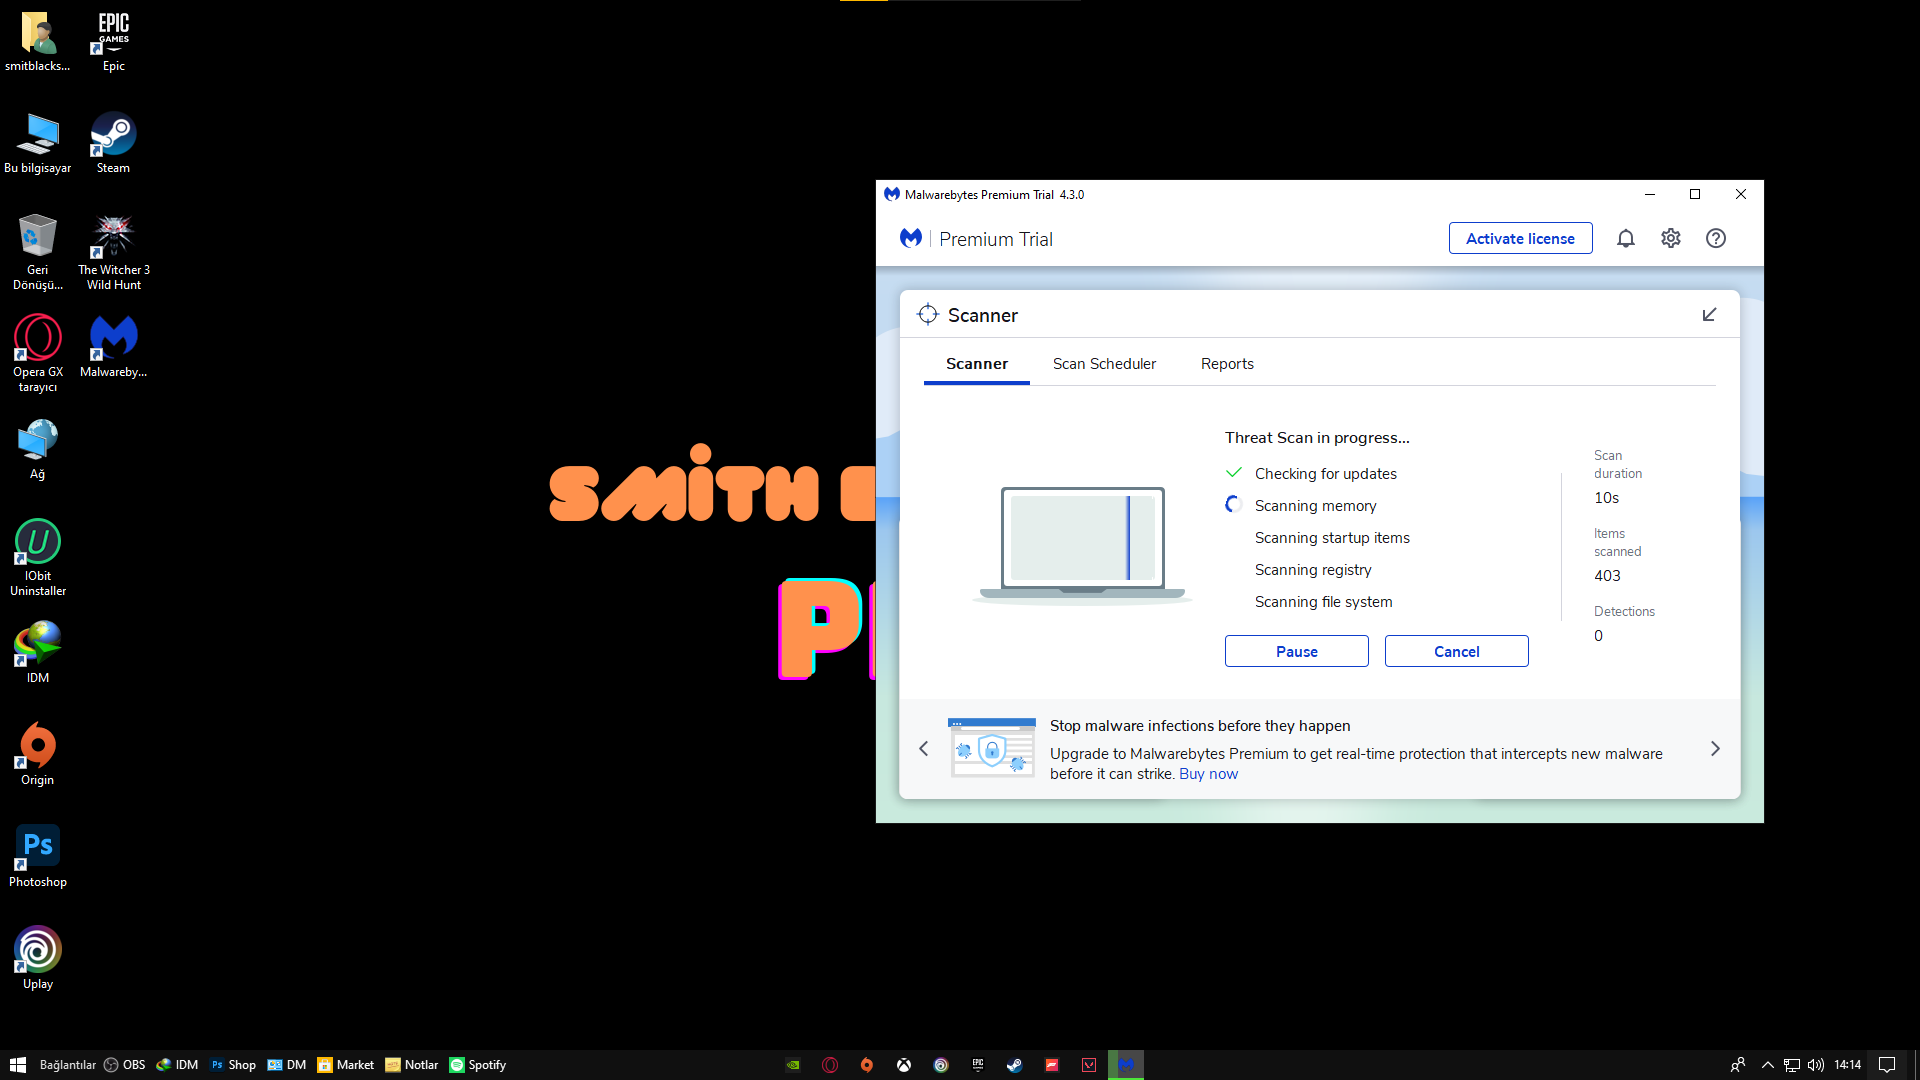
Task: Pause the threat scan
Action: 1297,651
